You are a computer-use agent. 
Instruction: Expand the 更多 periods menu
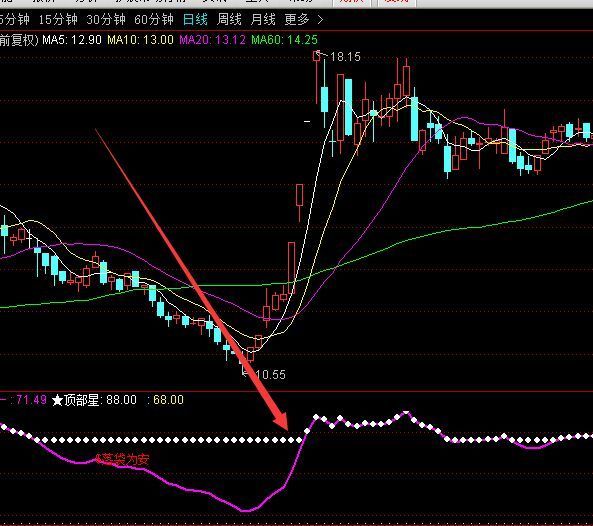click(x=297, y=19)
